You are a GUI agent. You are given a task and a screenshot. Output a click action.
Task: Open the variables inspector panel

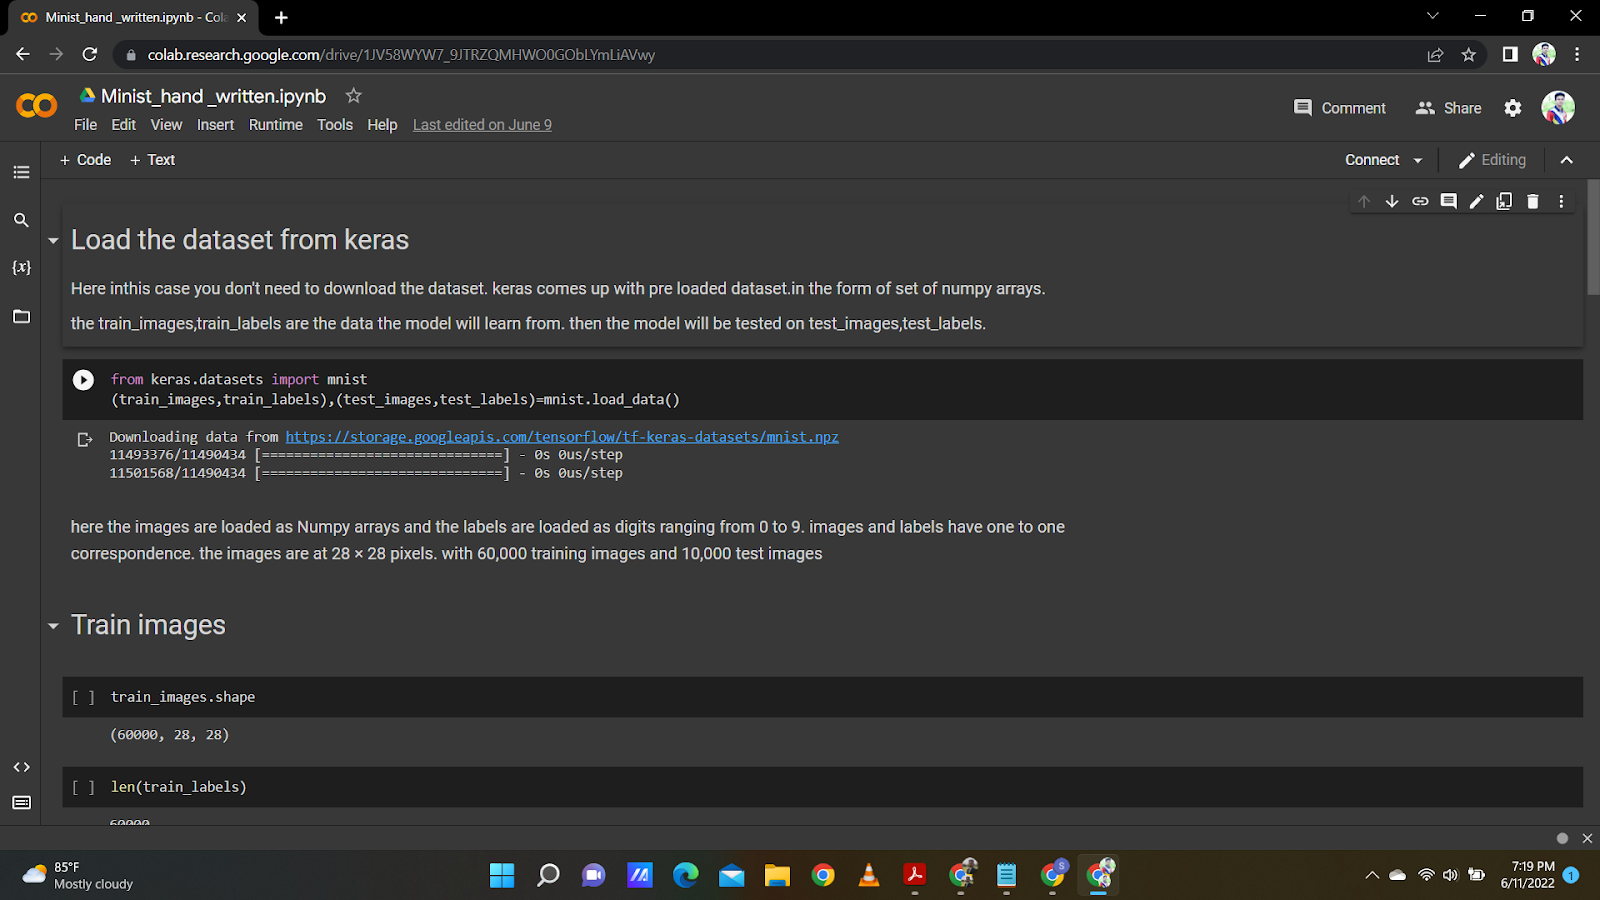21,268
